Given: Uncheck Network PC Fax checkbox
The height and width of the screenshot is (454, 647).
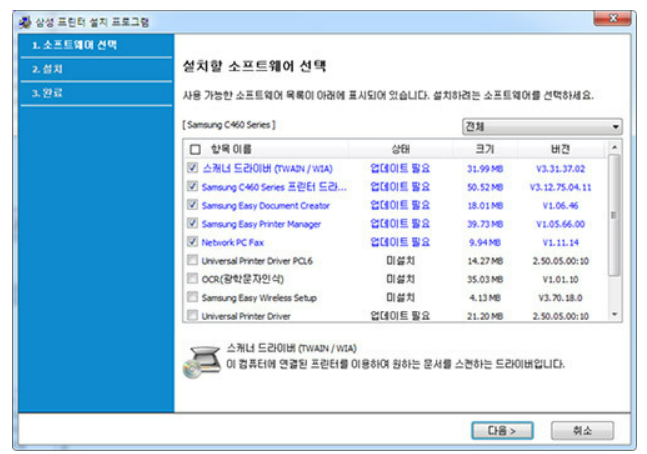Looking at the screenshot, I should pos(192,241).
